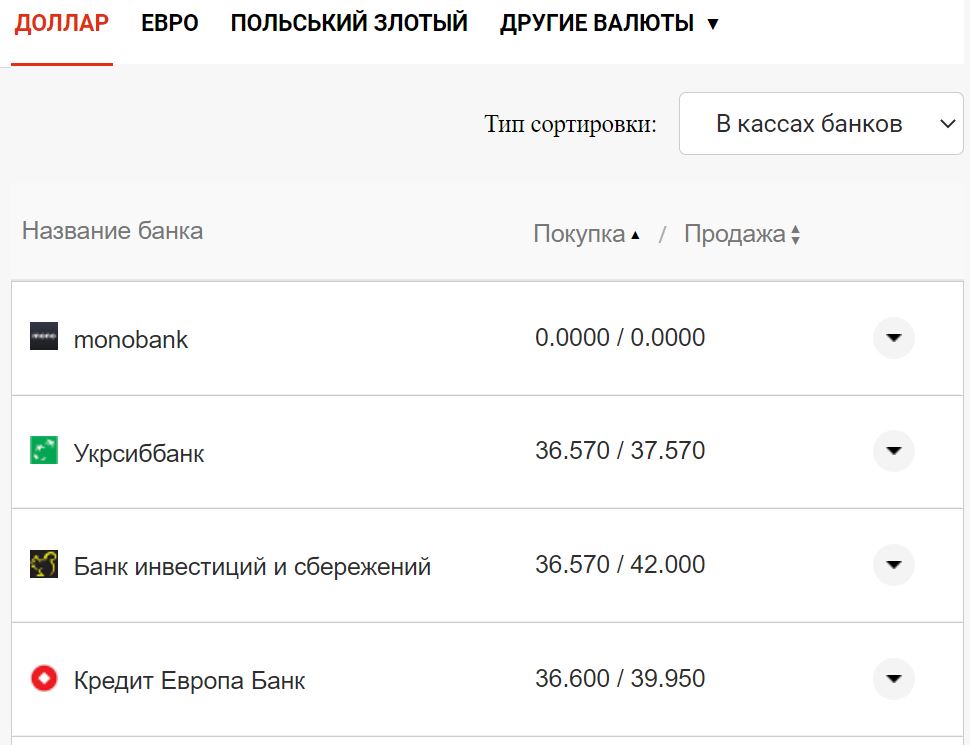Expand the Кредит Европа Банк row details
Viewport: 970px width, 745px height.
pyautogui.click(x=892, y=678)
